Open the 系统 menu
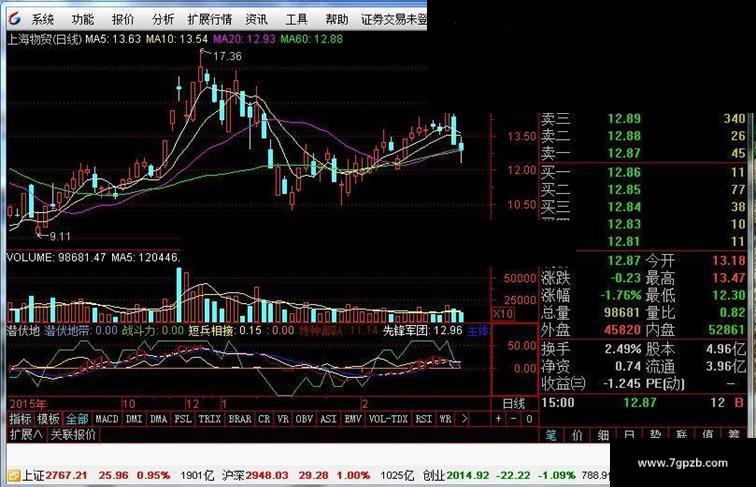756x487 pixels. tap(42, 19)
